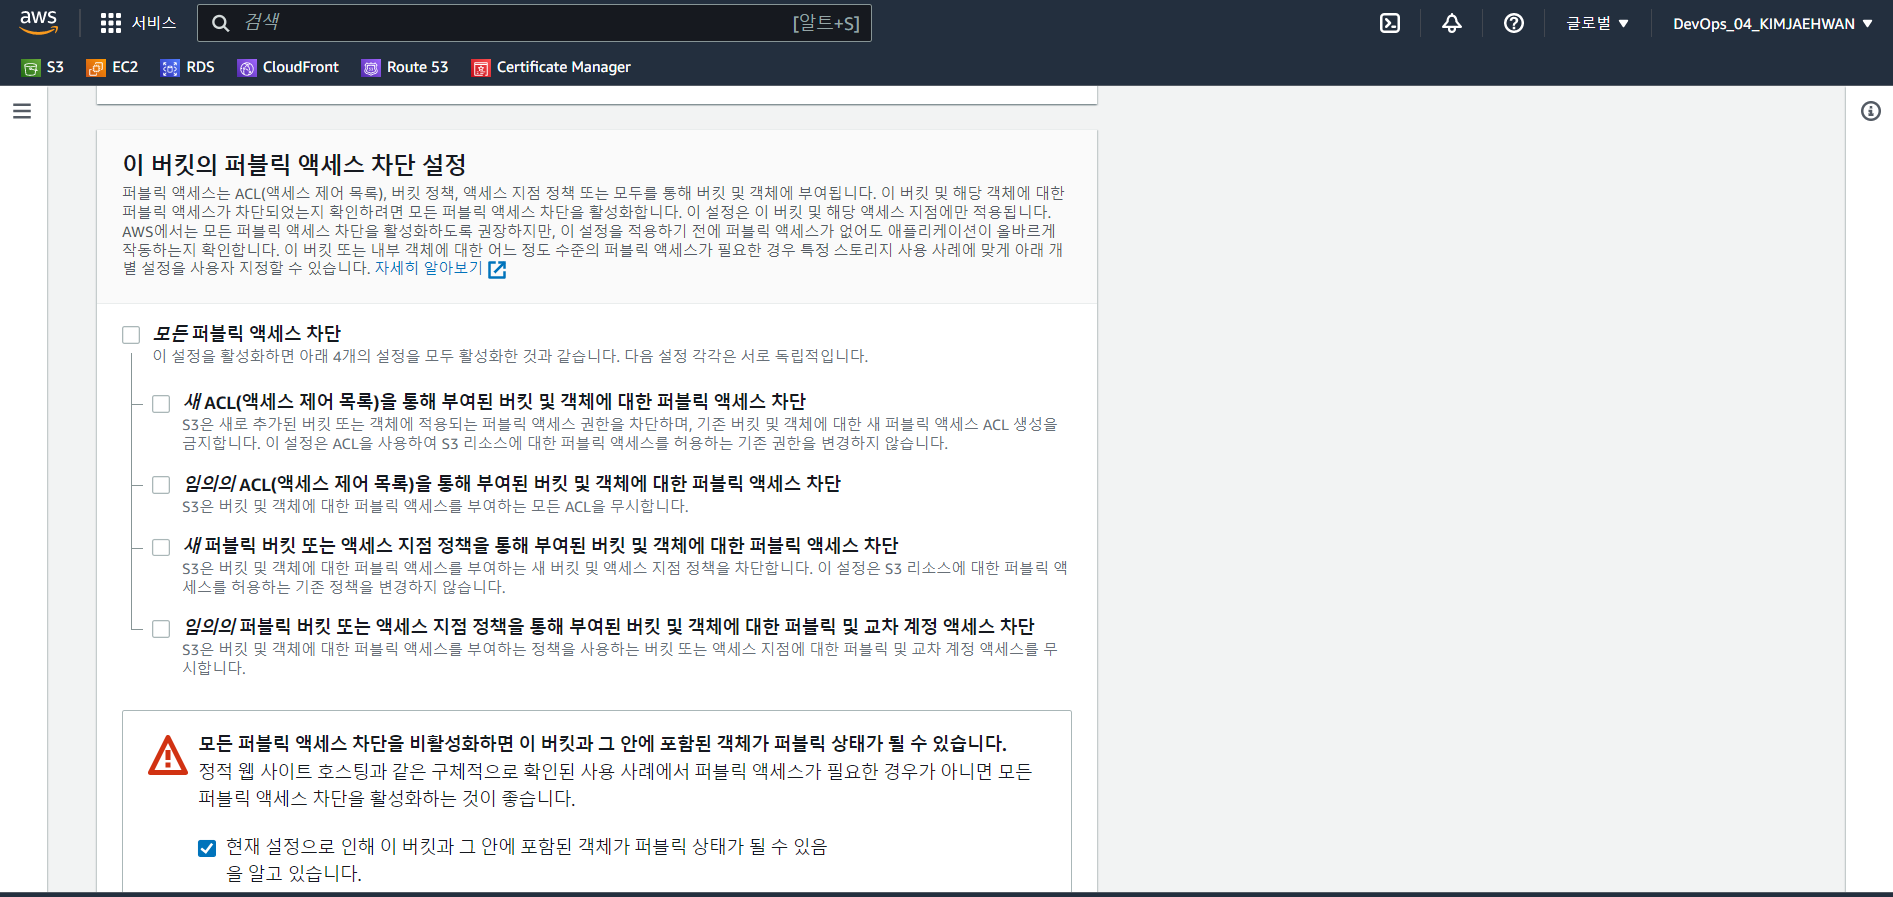Open S3 service shortcut label

click(x=55, y=67)
